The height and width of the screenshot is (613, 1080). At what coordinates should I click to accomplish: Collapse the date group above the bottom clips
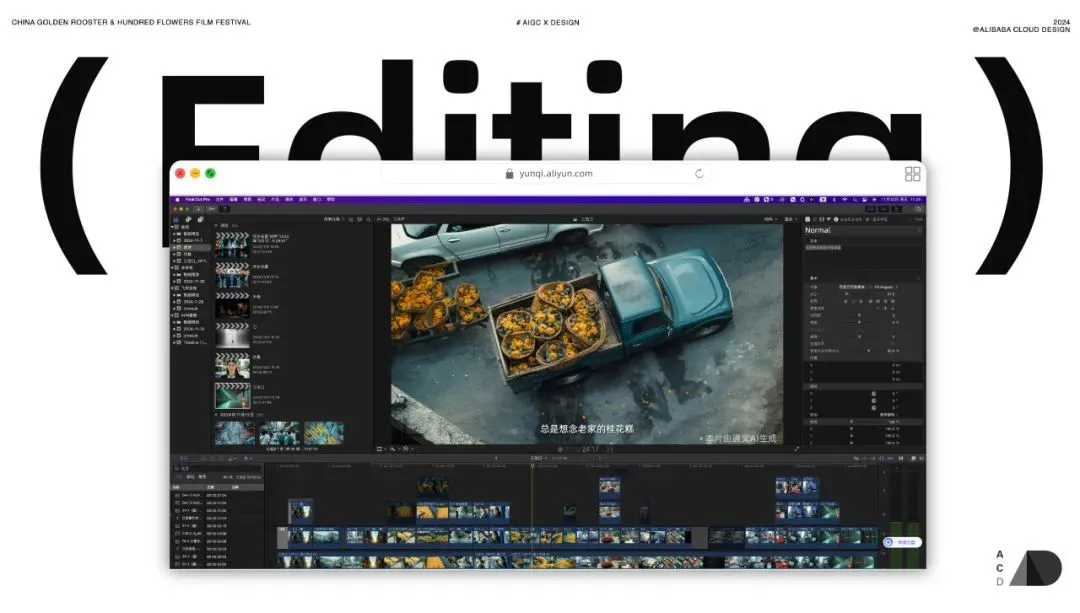coord(216,415)
